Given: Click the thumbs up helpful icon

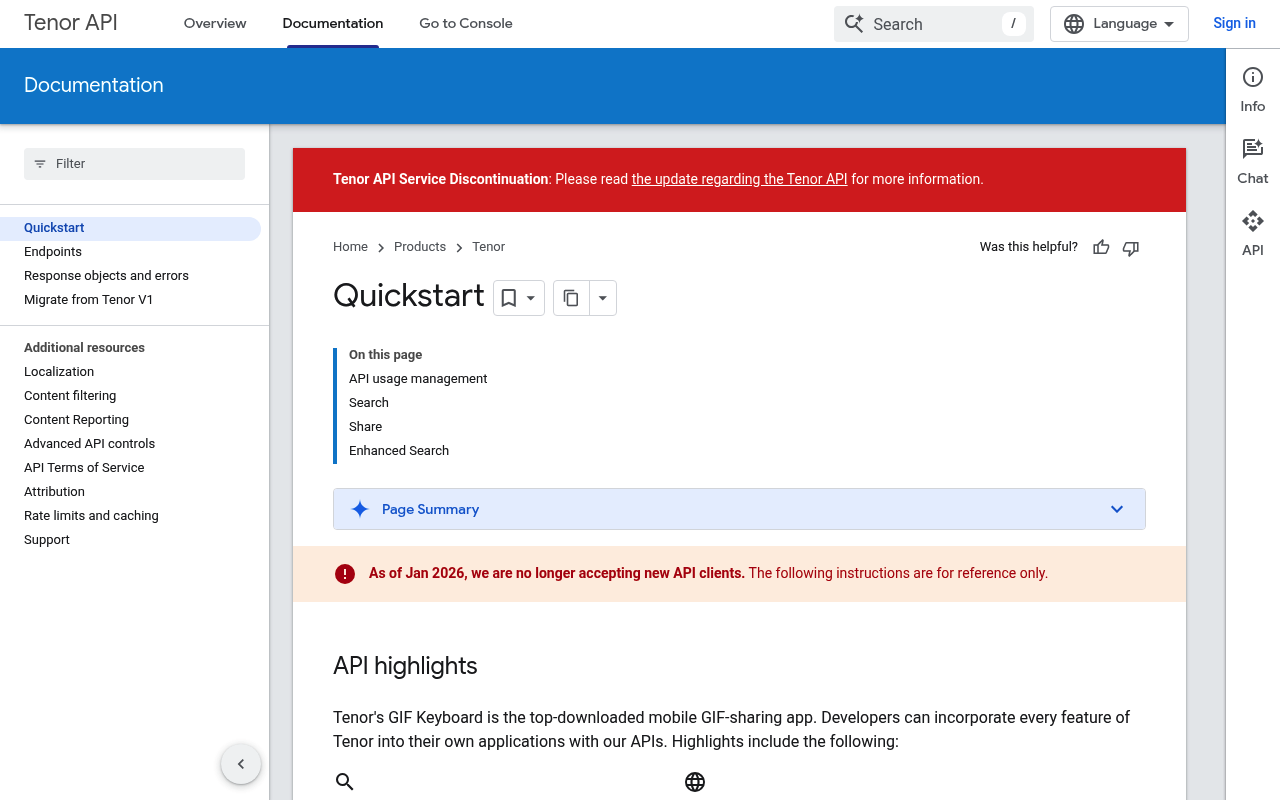Looking at the screenshot, I should (x=1101, y=248).
